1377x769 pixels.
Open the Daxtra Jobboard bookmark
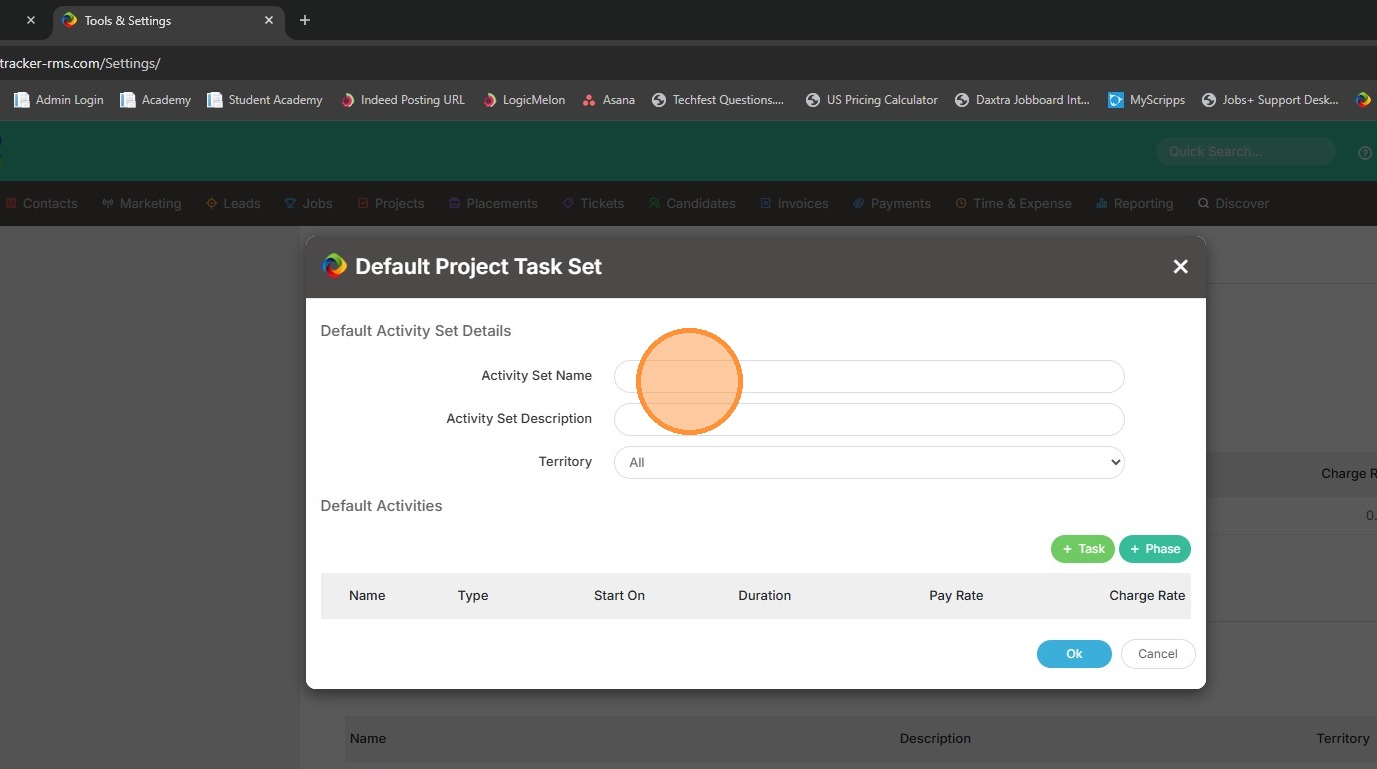click(x=1023, y=100)
